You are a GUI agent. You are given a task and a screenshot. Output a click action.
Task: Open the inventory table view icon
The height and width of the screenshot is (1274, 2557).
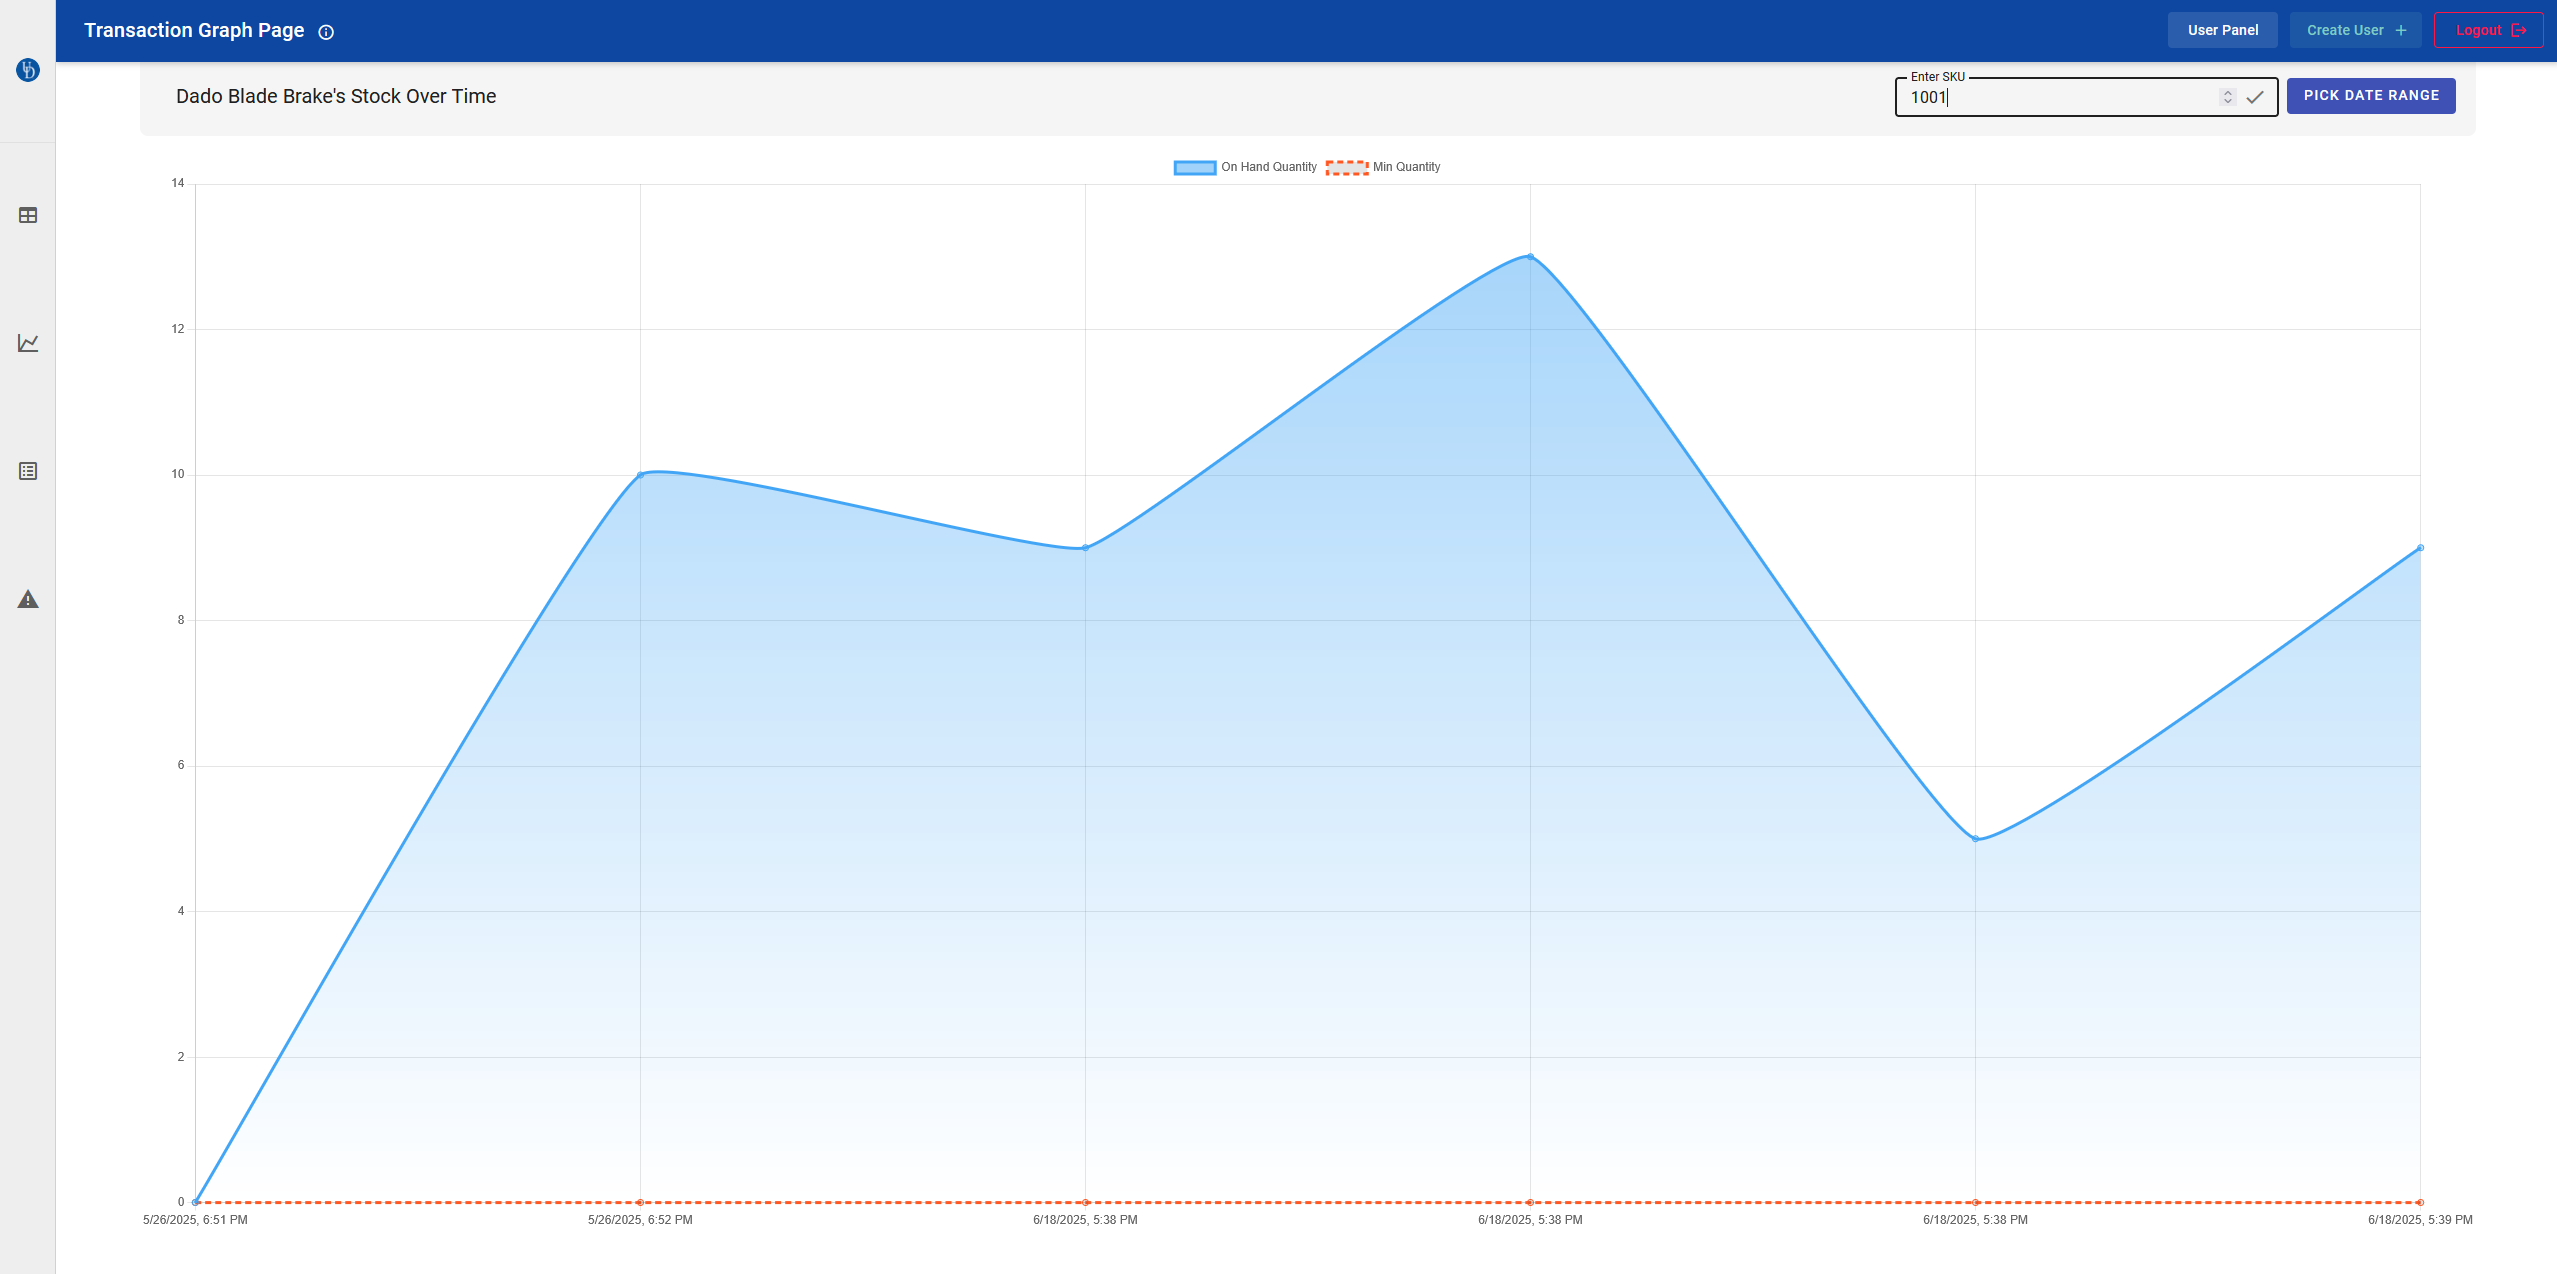[x=28, y=216]
